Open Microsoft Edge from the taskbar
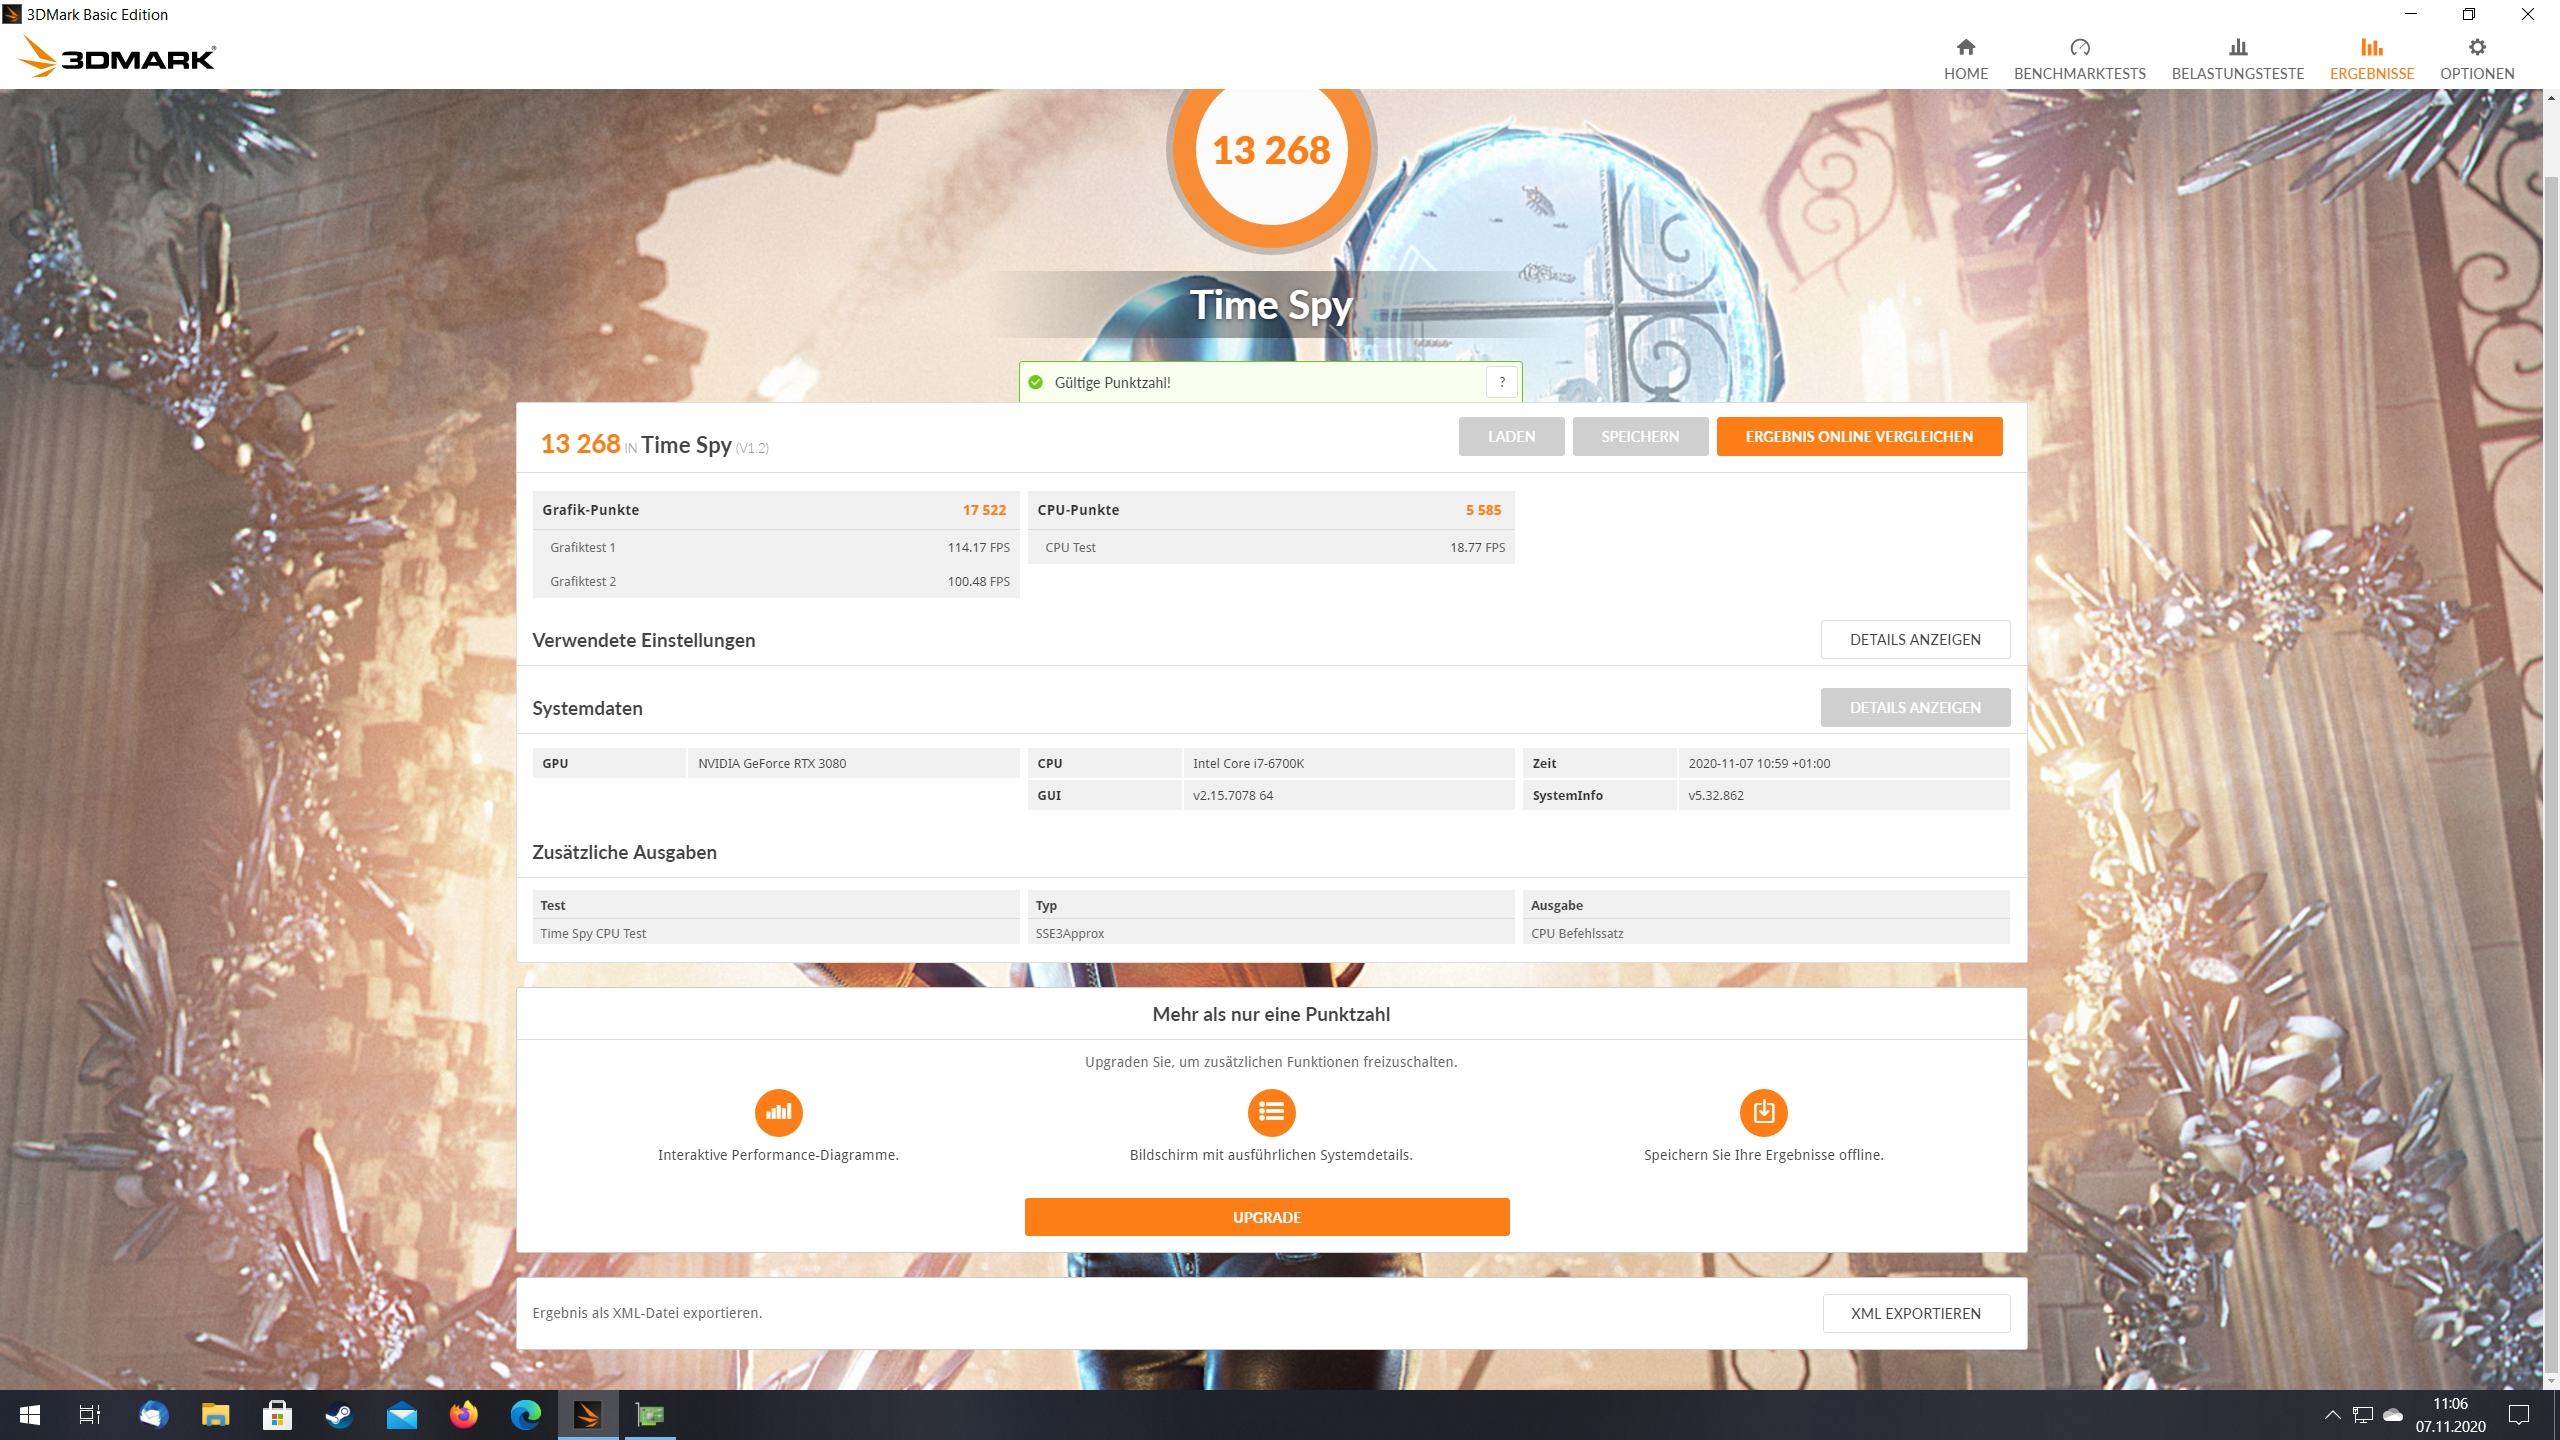This screenshot has width=2560, height=1440. [526, 1415]
